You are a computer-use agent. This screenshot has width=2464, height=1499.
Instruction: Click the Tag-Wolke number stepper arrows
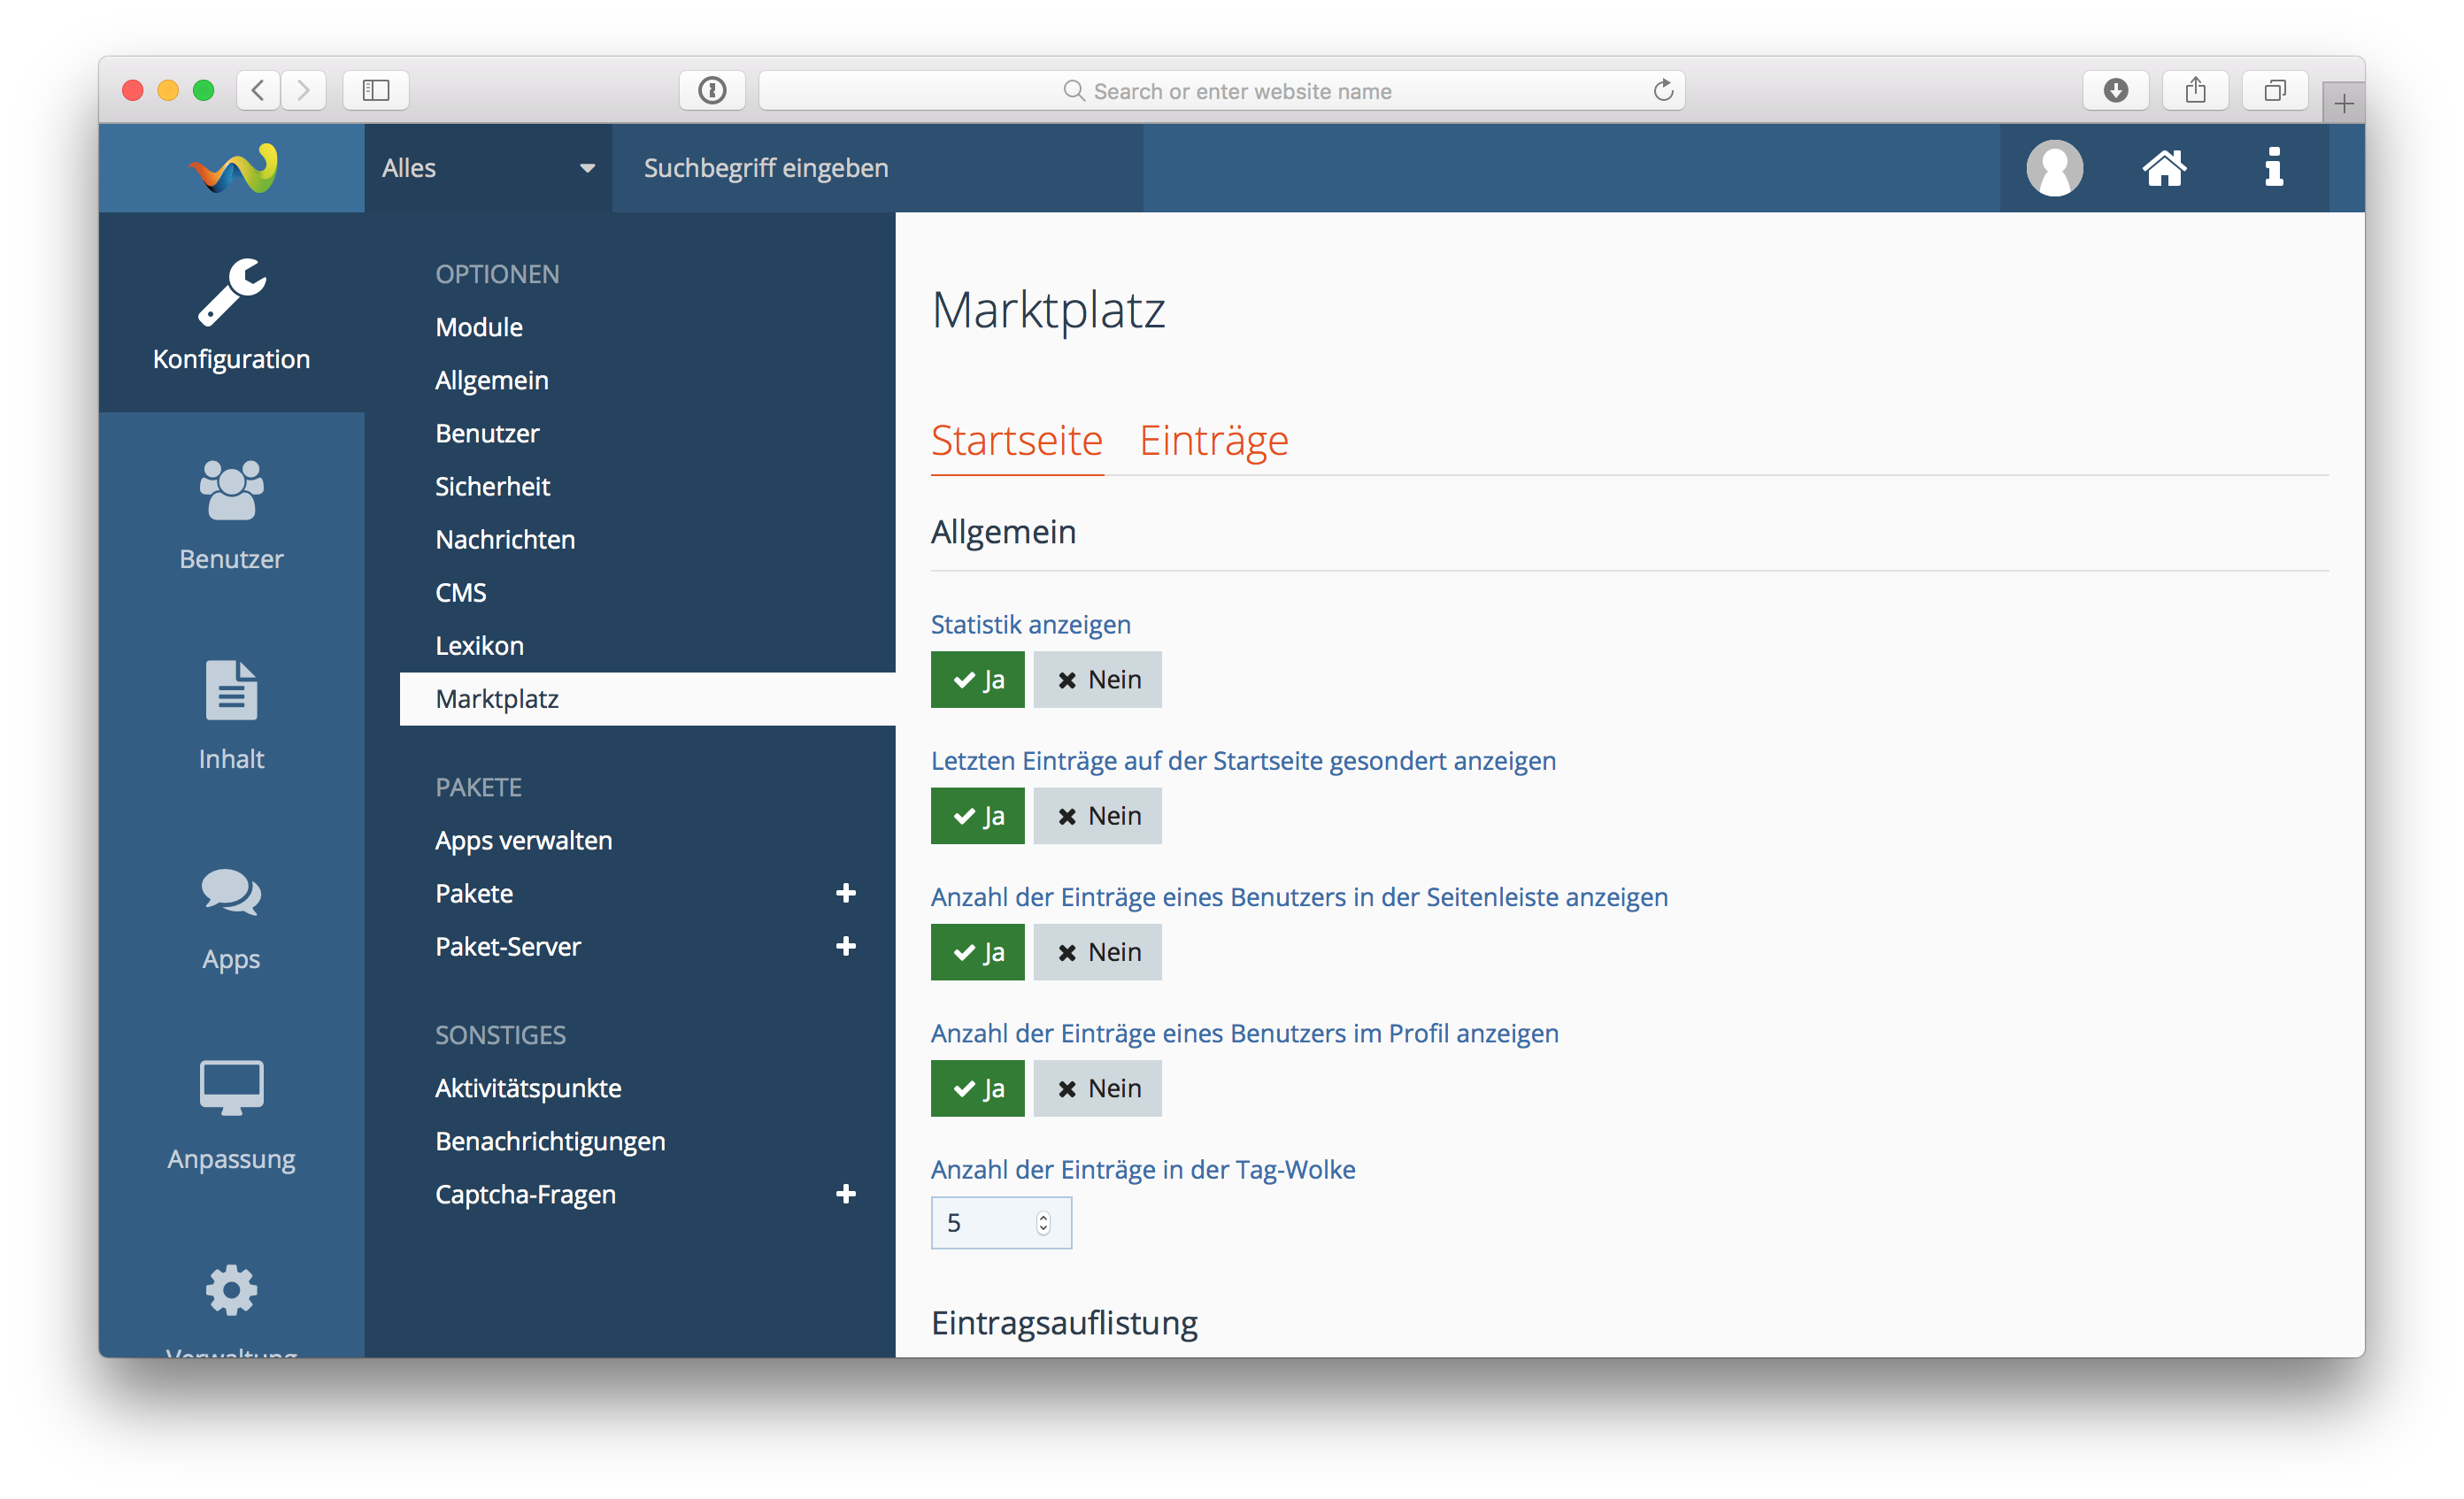coord(1043,1223)
